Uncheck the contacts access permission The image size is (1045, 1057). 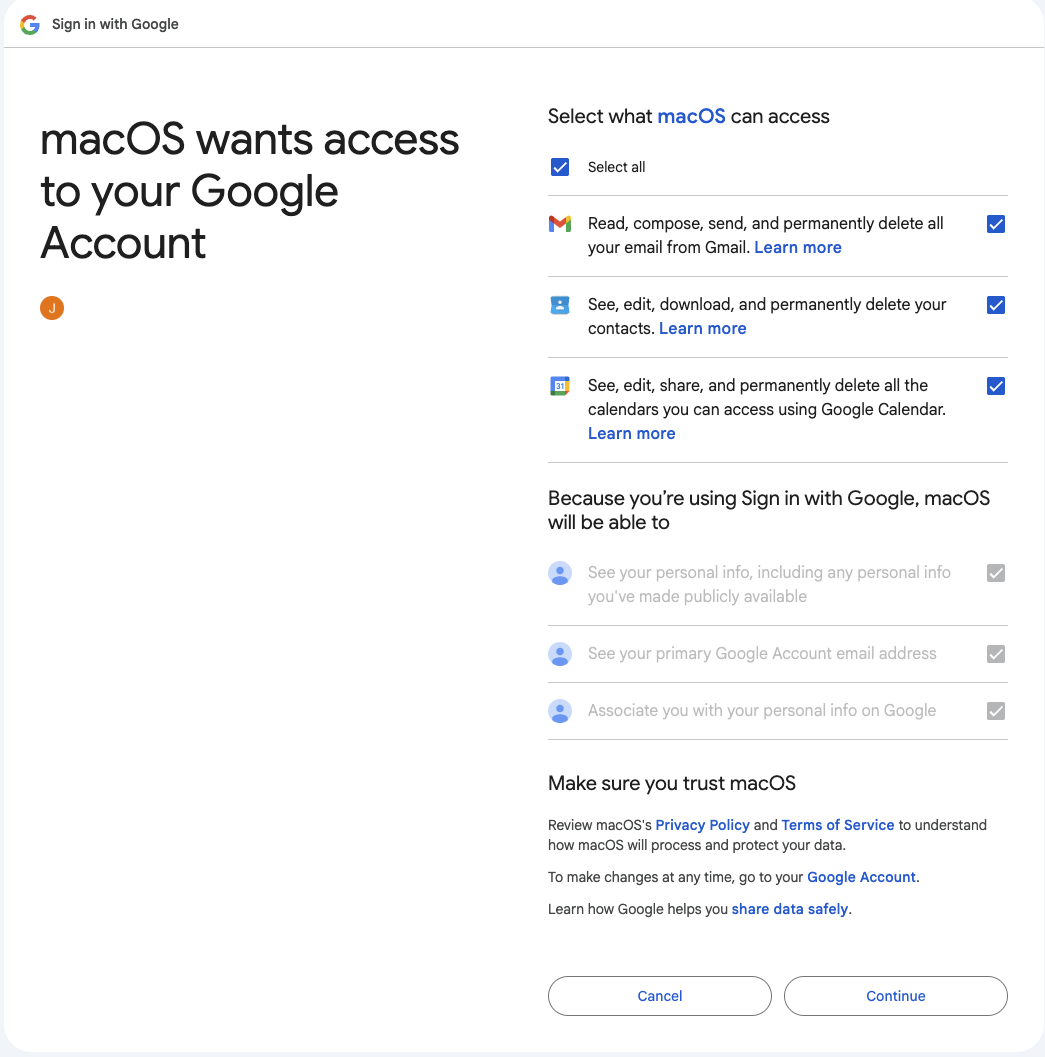(996, 305)
